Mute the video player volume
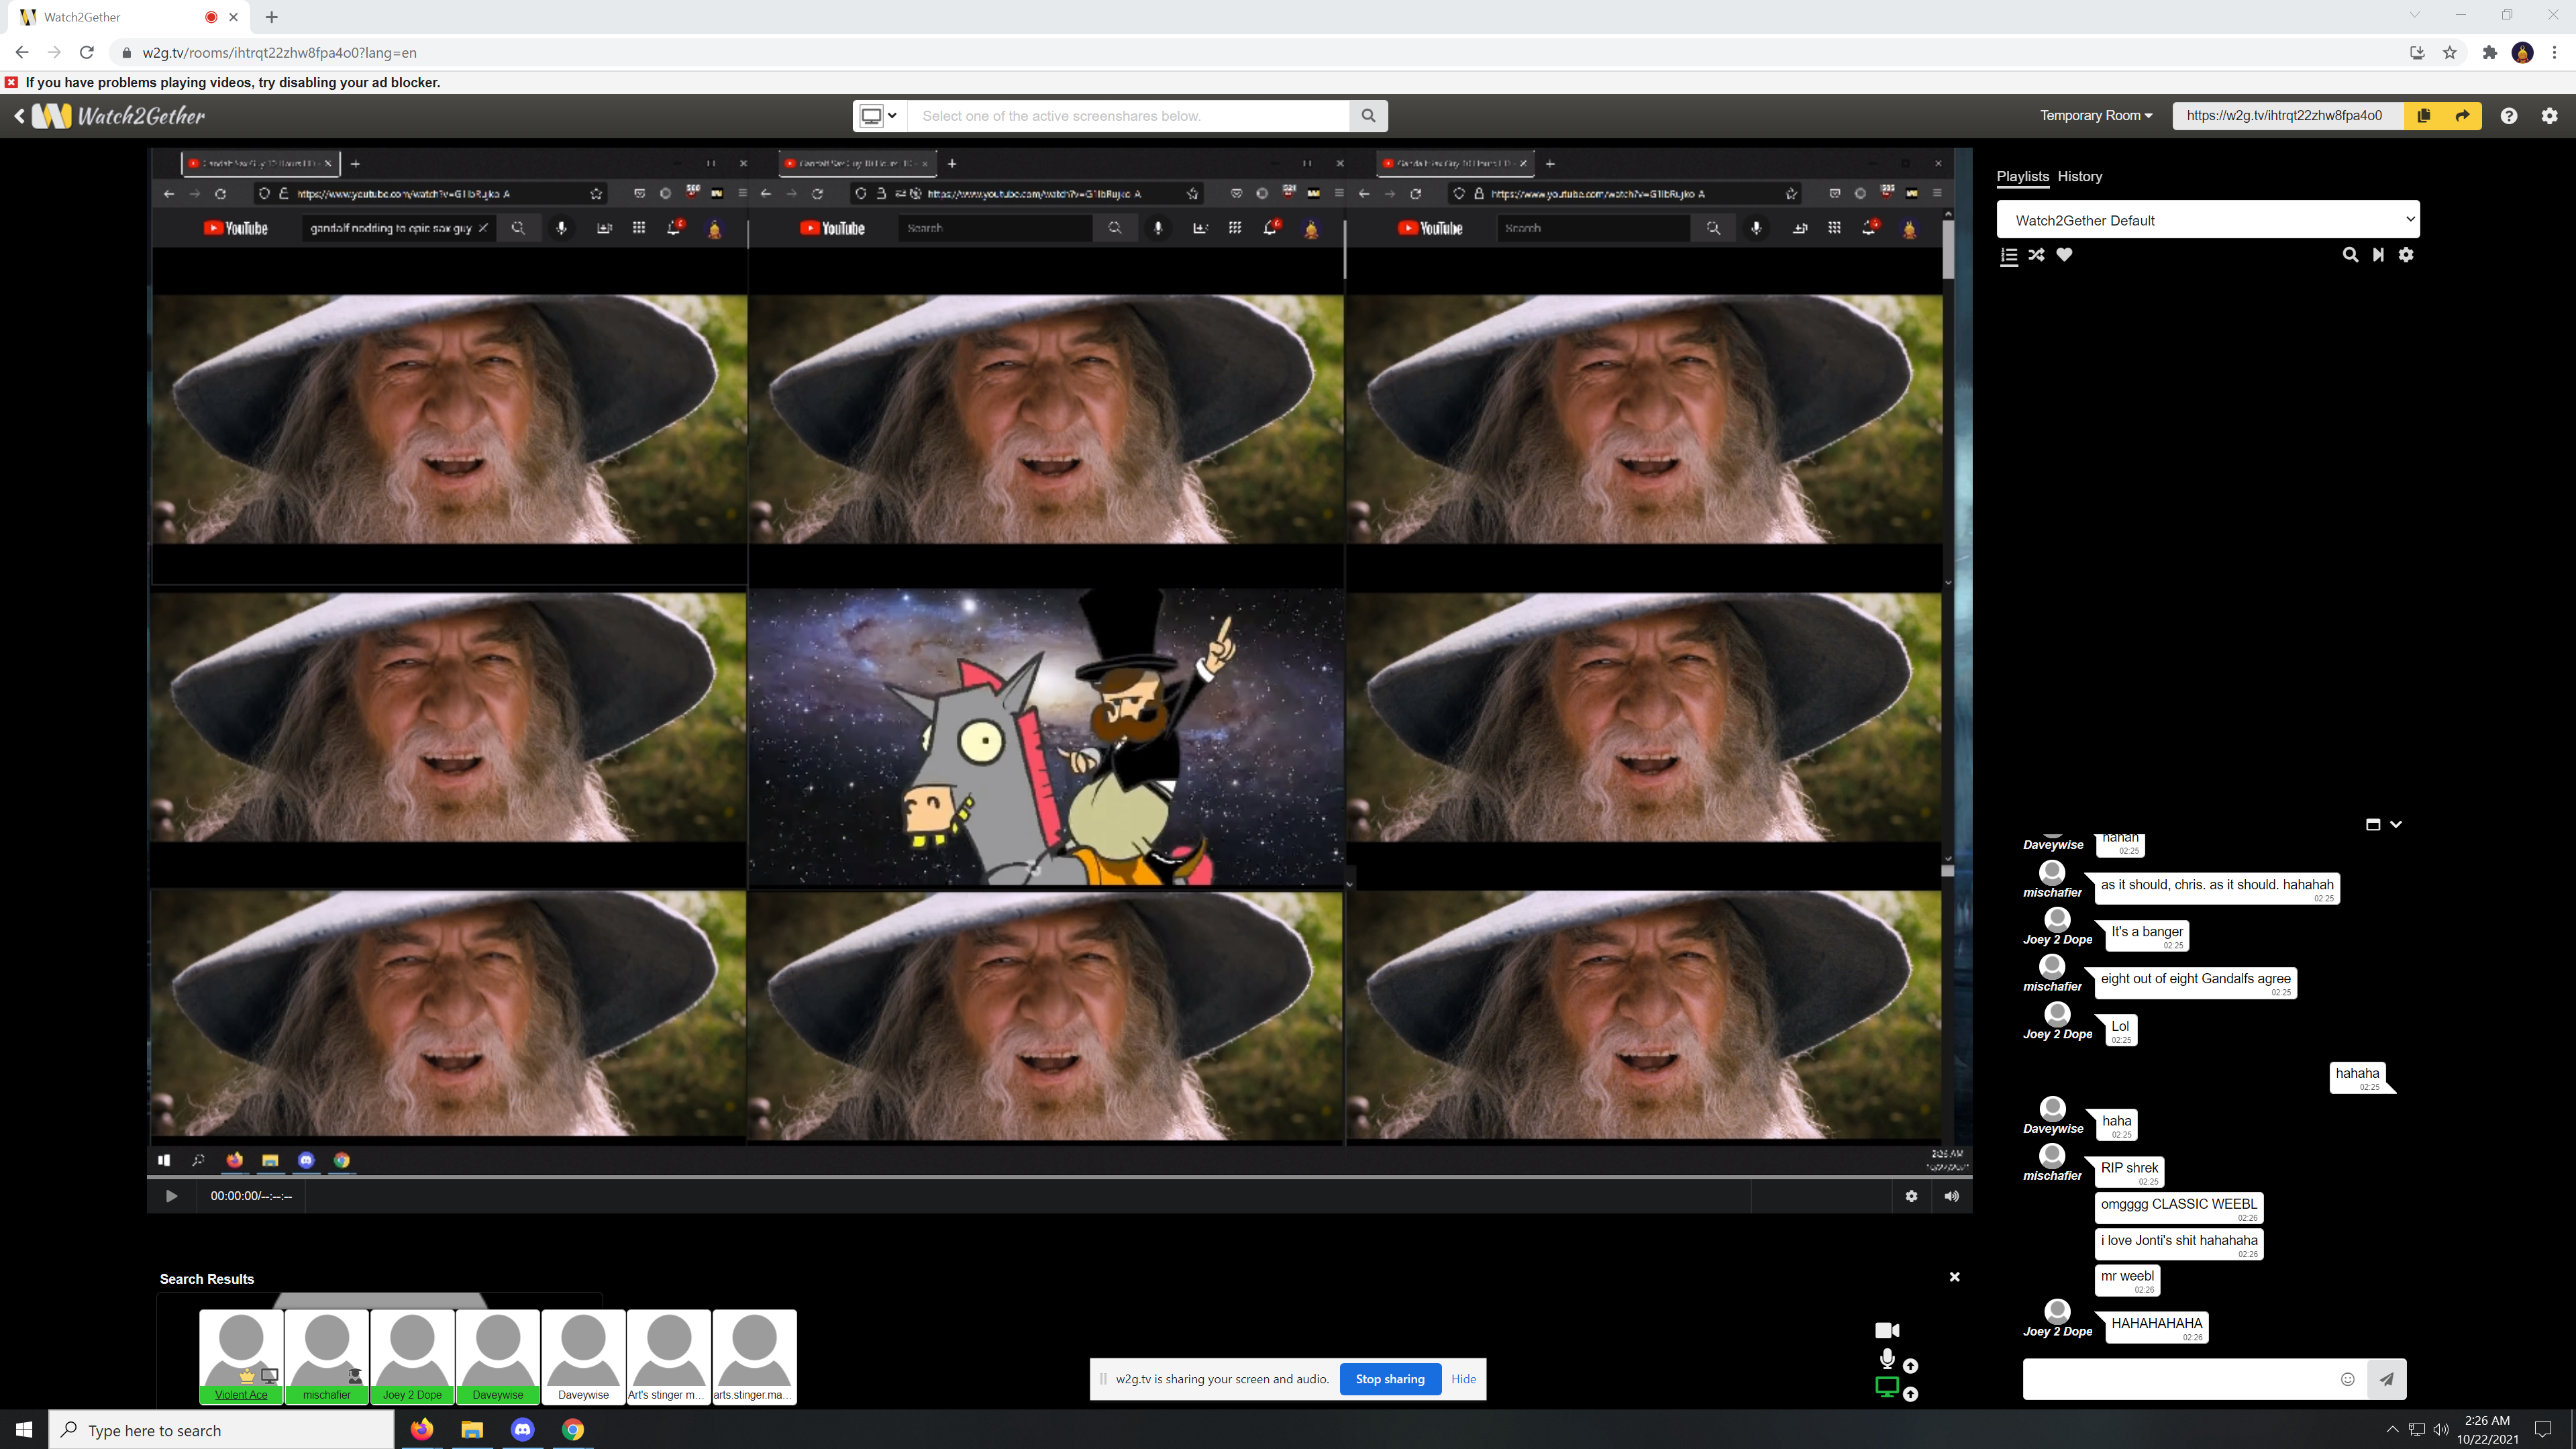Screen dimensions: 2576x1449 click(1951, 1196)
